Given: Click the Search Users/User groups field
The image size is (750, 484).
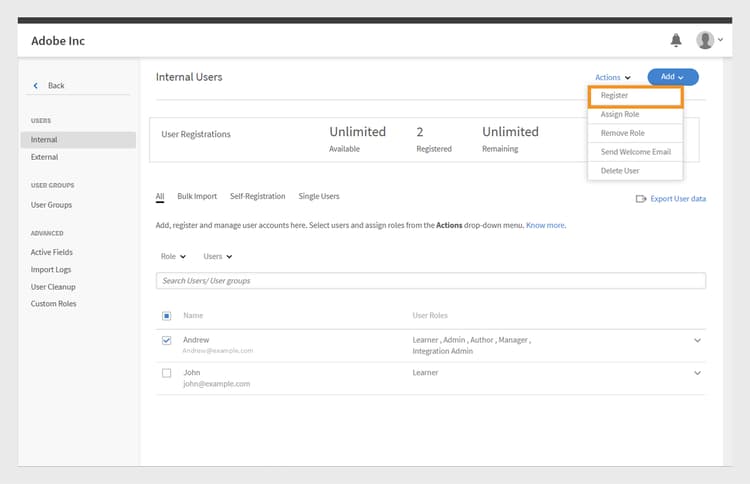Looking at the screenshot, I should pos(431,281).
